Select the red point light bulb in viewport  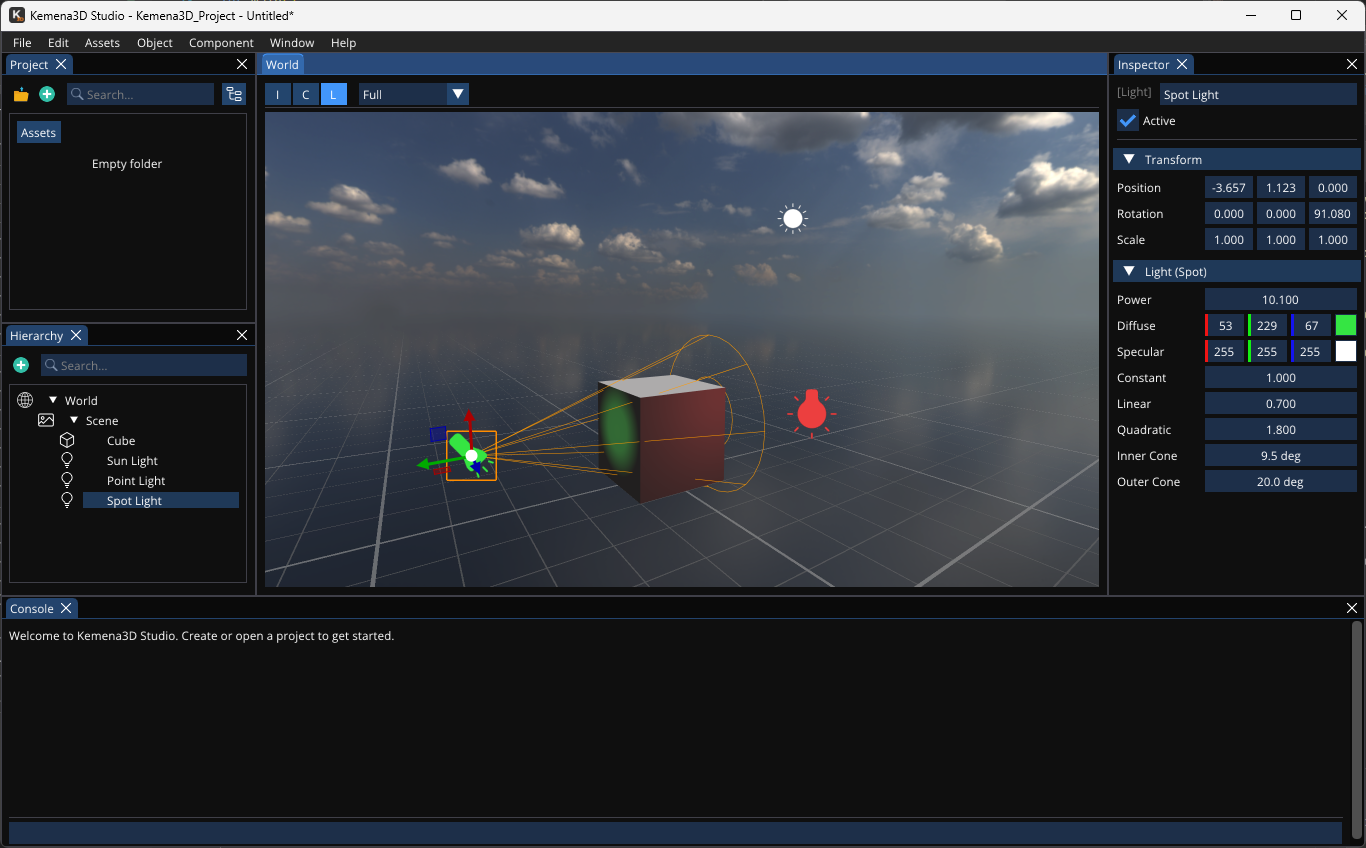811,411
